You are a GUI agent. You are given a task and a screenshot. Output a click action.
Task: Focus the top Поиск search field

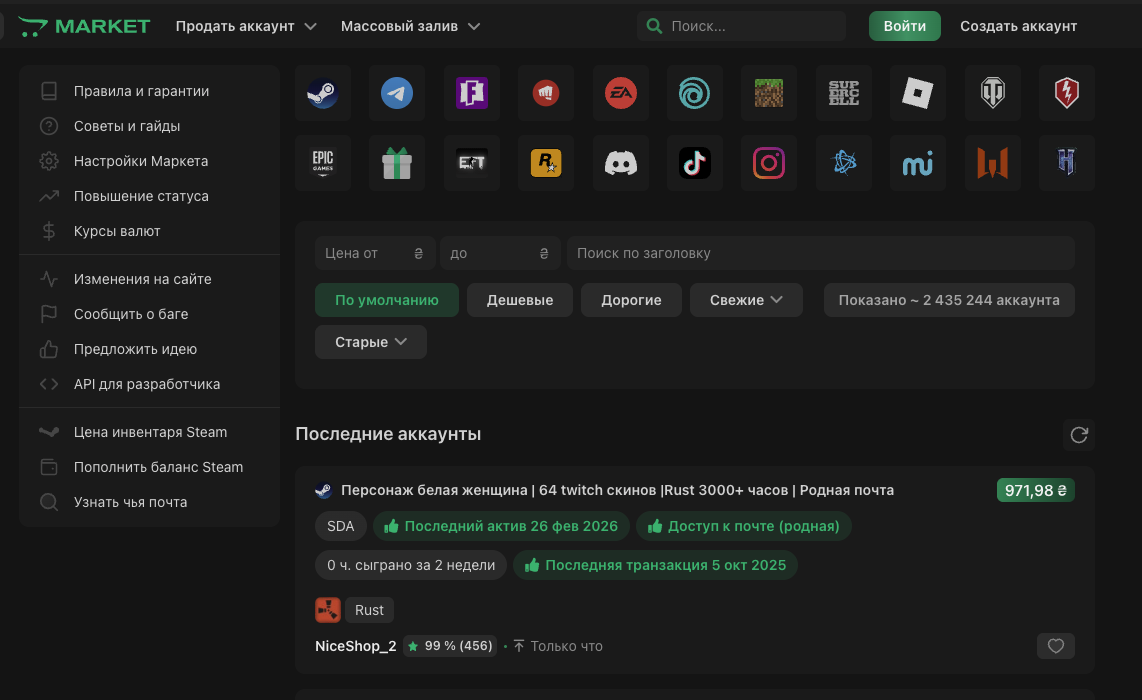pos(741,26)
